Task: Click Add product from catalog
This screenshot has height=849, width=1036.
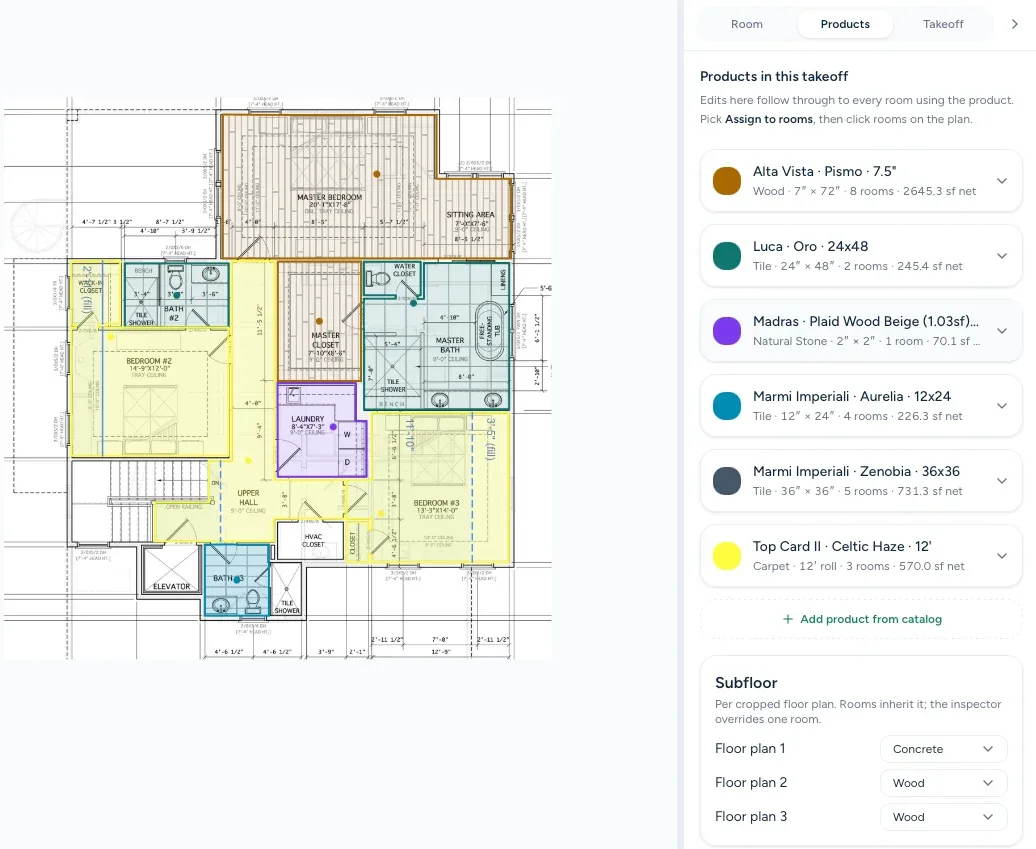Action: pos(862,619)
